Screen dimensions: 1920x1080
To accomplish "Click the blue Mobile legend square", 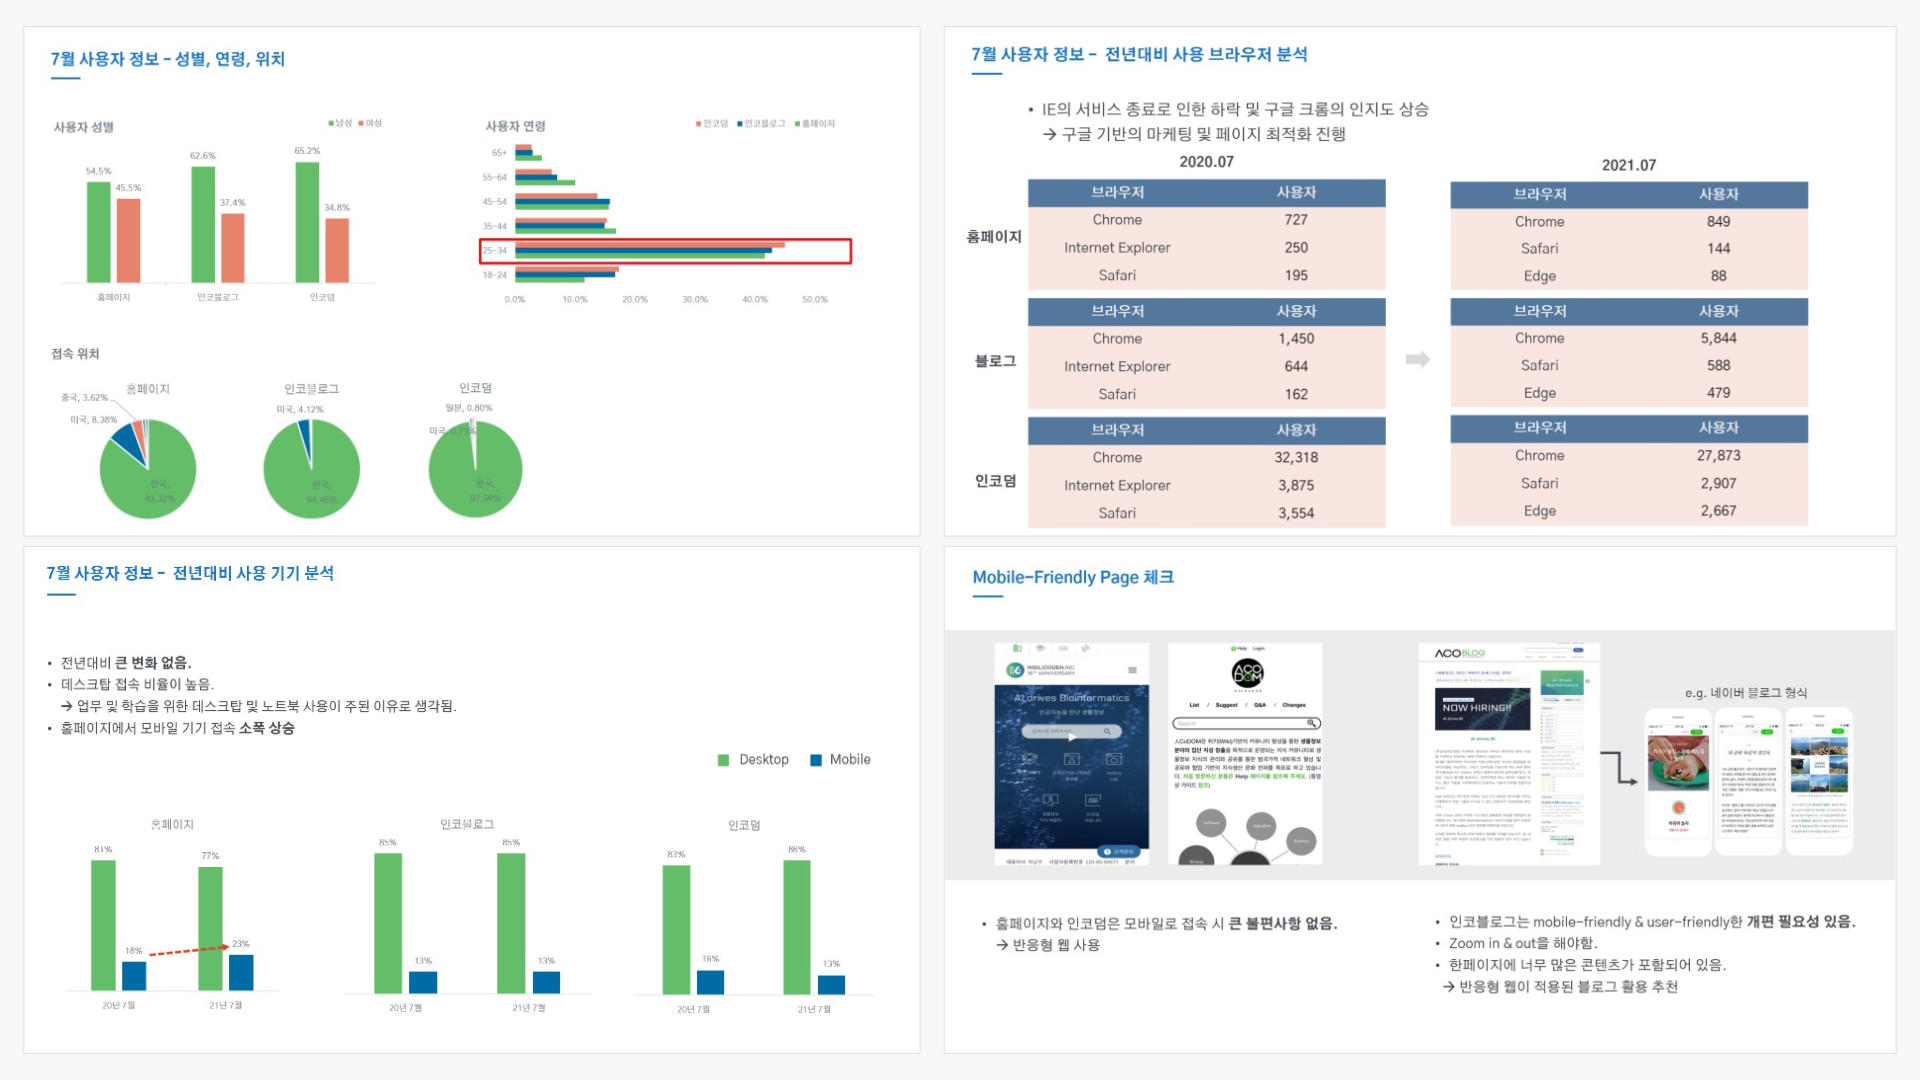I will point(815,760).
